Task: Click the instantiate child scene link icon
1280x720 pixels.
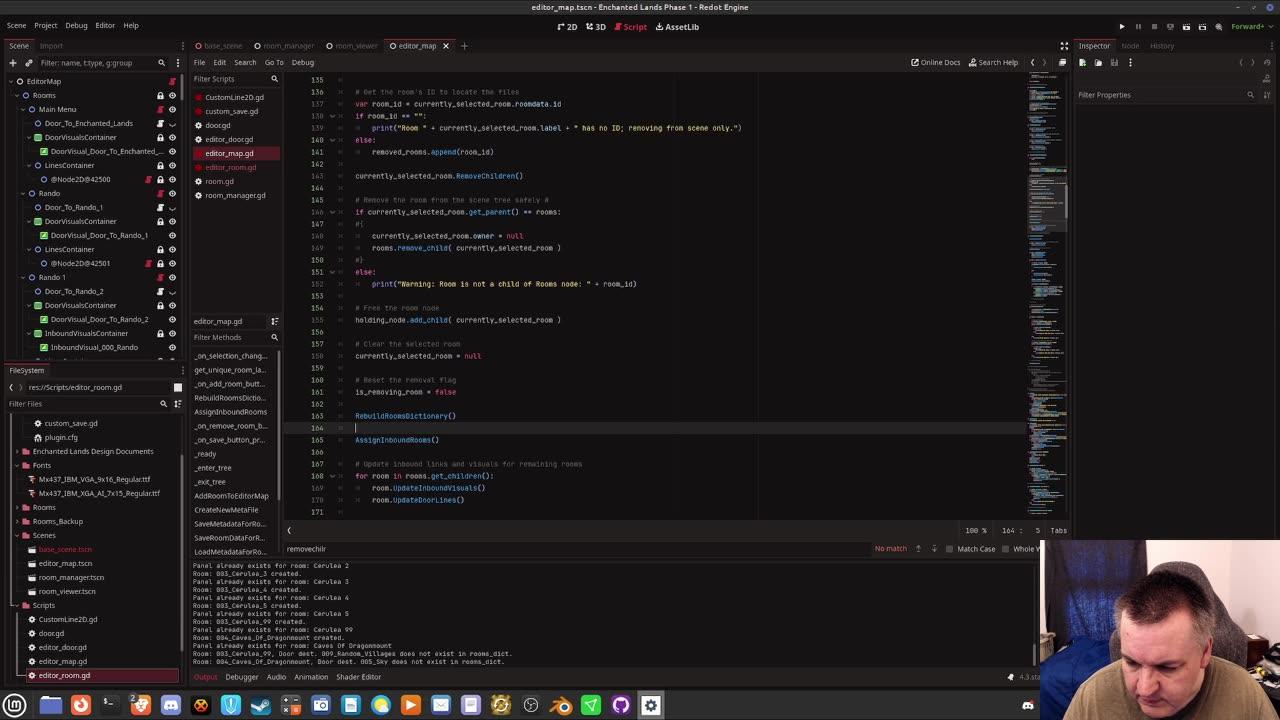Action: click(x=28, y=62)
